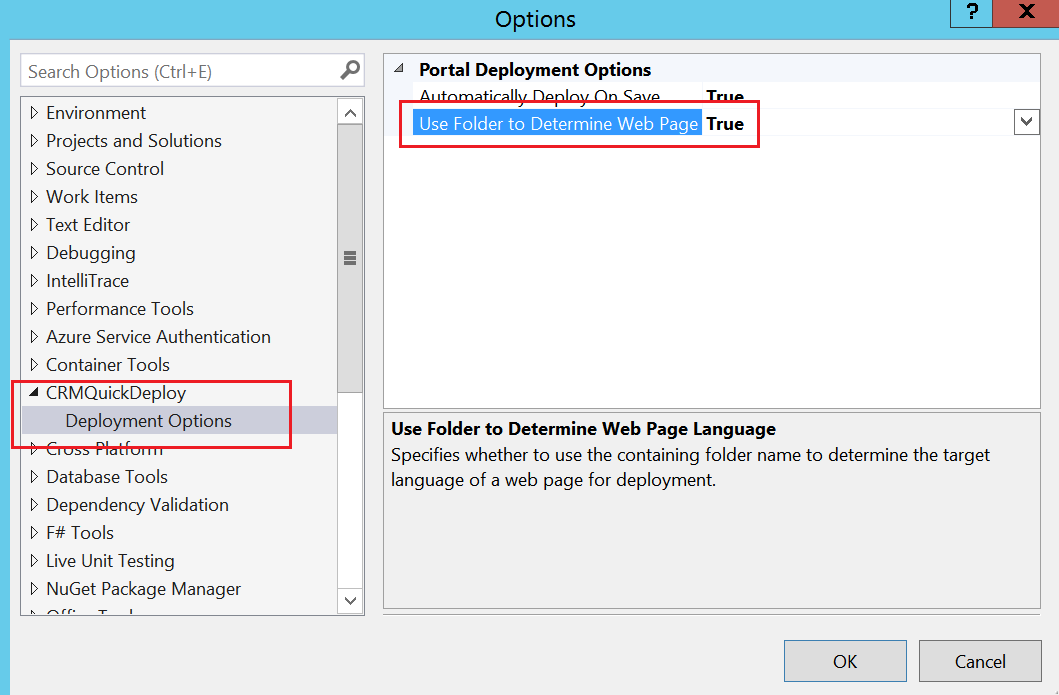
Task: Expand the Environment tree node
Action: tap(35, 113)
